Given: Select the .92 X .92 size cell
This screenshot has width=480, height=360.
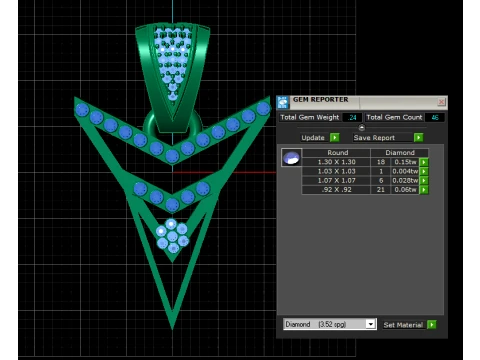Looking at the screenshot, I should (x=336, y=190).
